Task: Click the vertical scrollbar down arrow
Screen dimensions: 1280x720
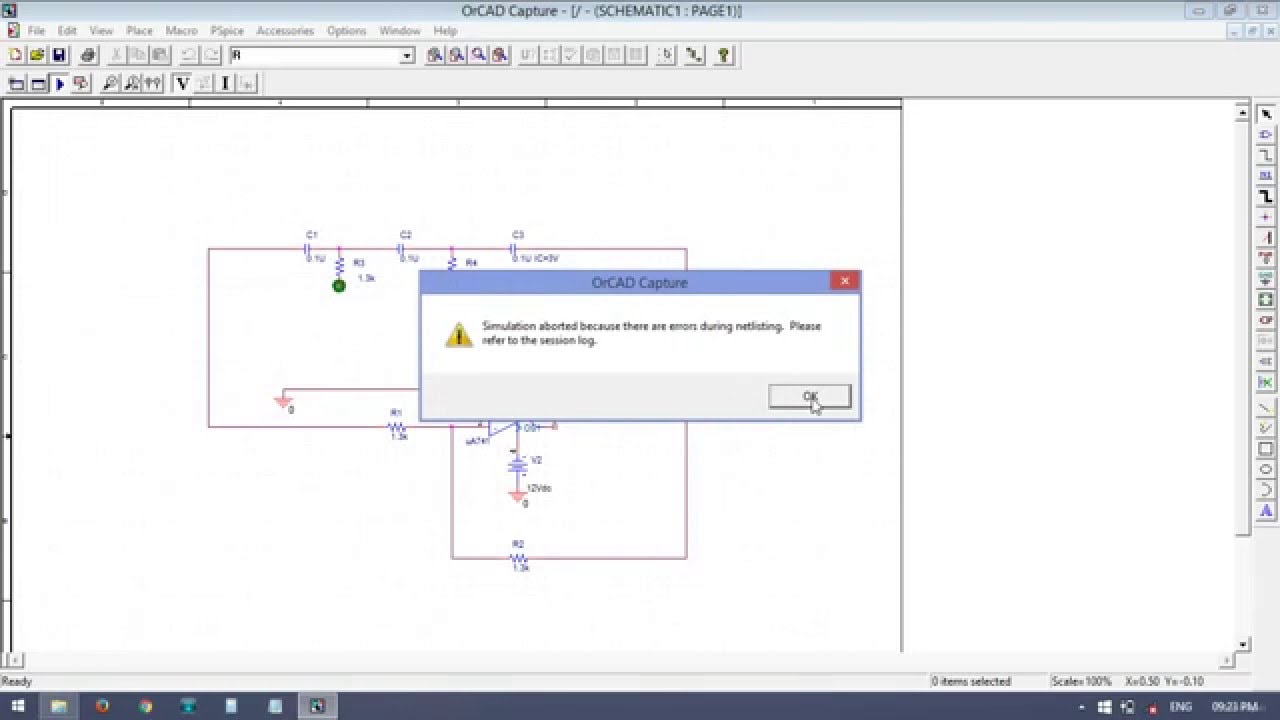Action: (1244, 645)
